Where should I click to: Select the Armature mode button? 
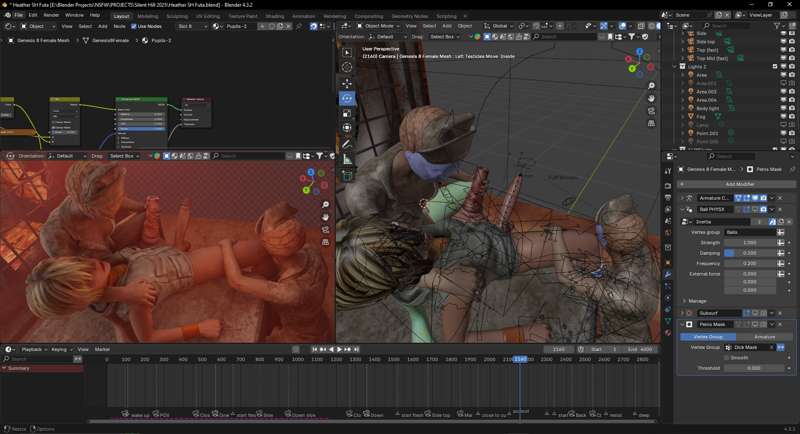pyautogui.click(x=764, y=336)
